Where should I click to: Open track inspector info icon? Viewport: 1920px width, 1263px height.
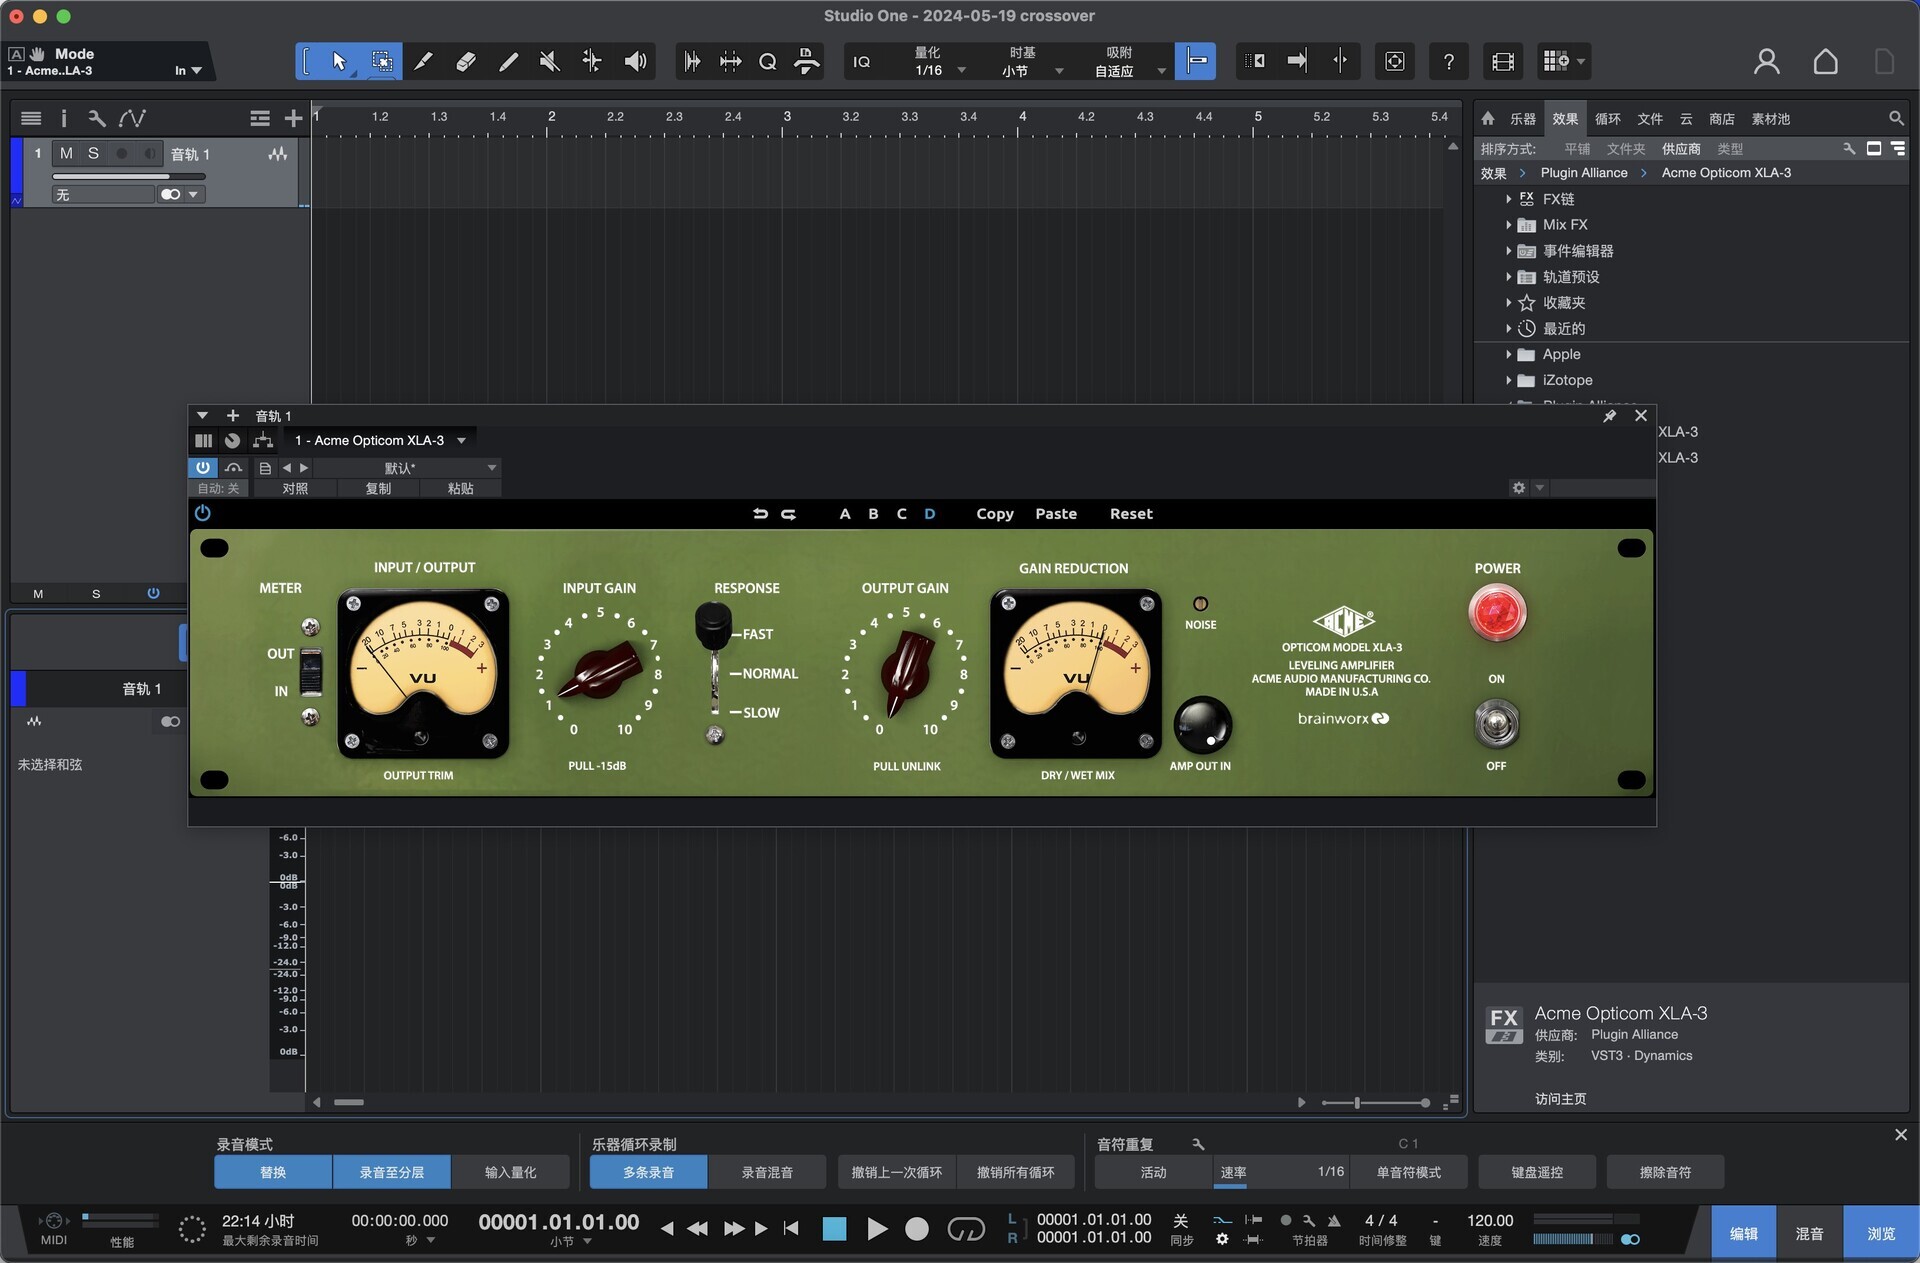pos(64,119)
